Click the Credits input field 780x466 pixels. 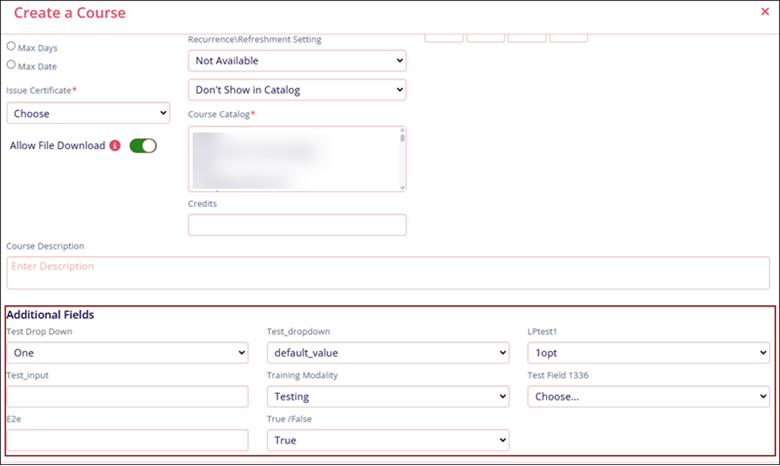coord(297,225)
